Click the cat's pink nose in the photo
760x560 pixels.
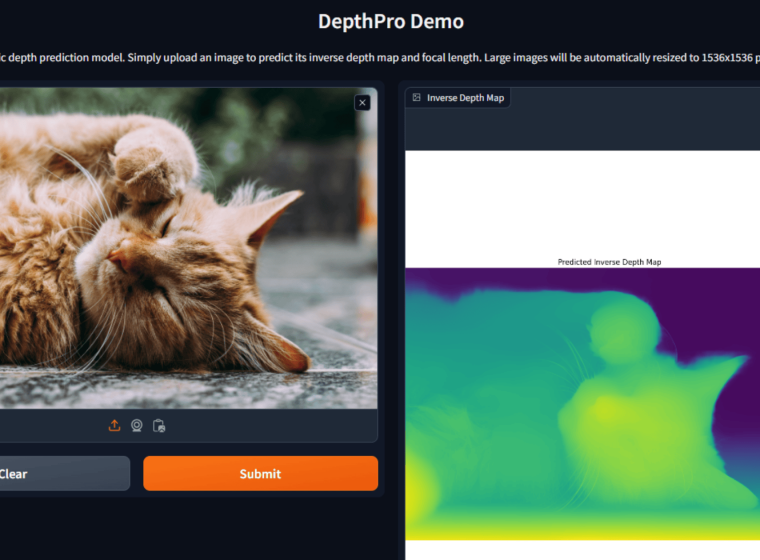(x=118, y=260)
